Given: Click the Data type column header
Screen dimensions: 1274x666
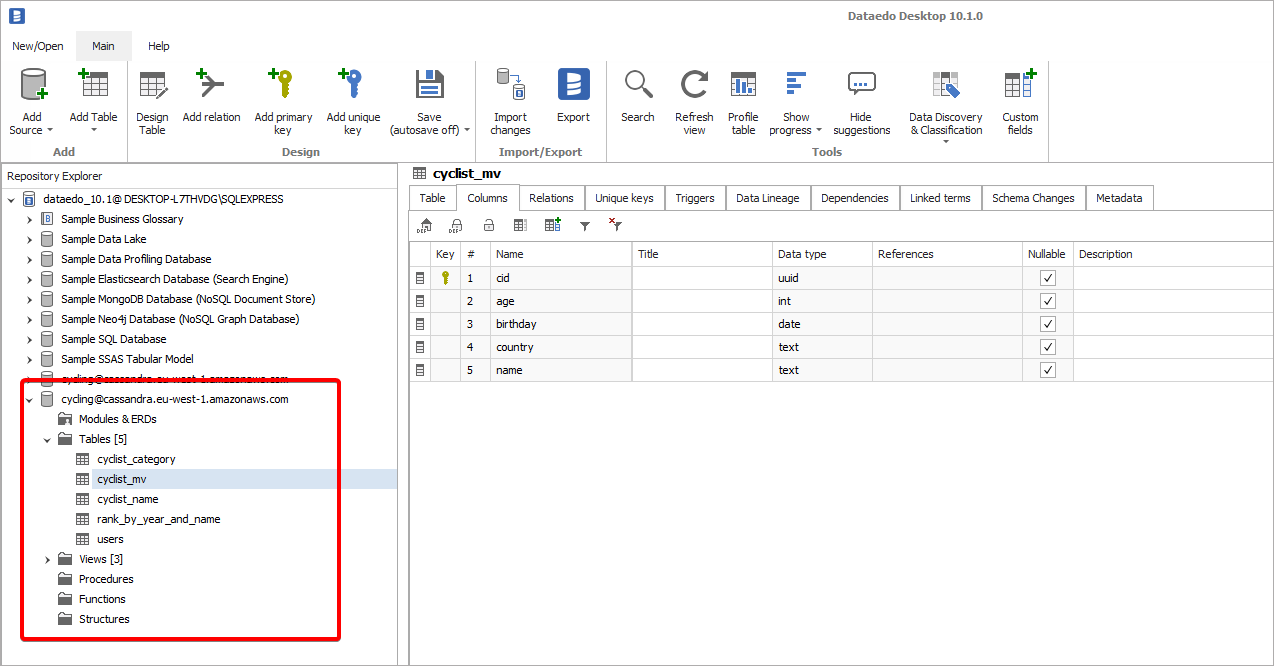Looking at the screenshot, I should (802, 254).
